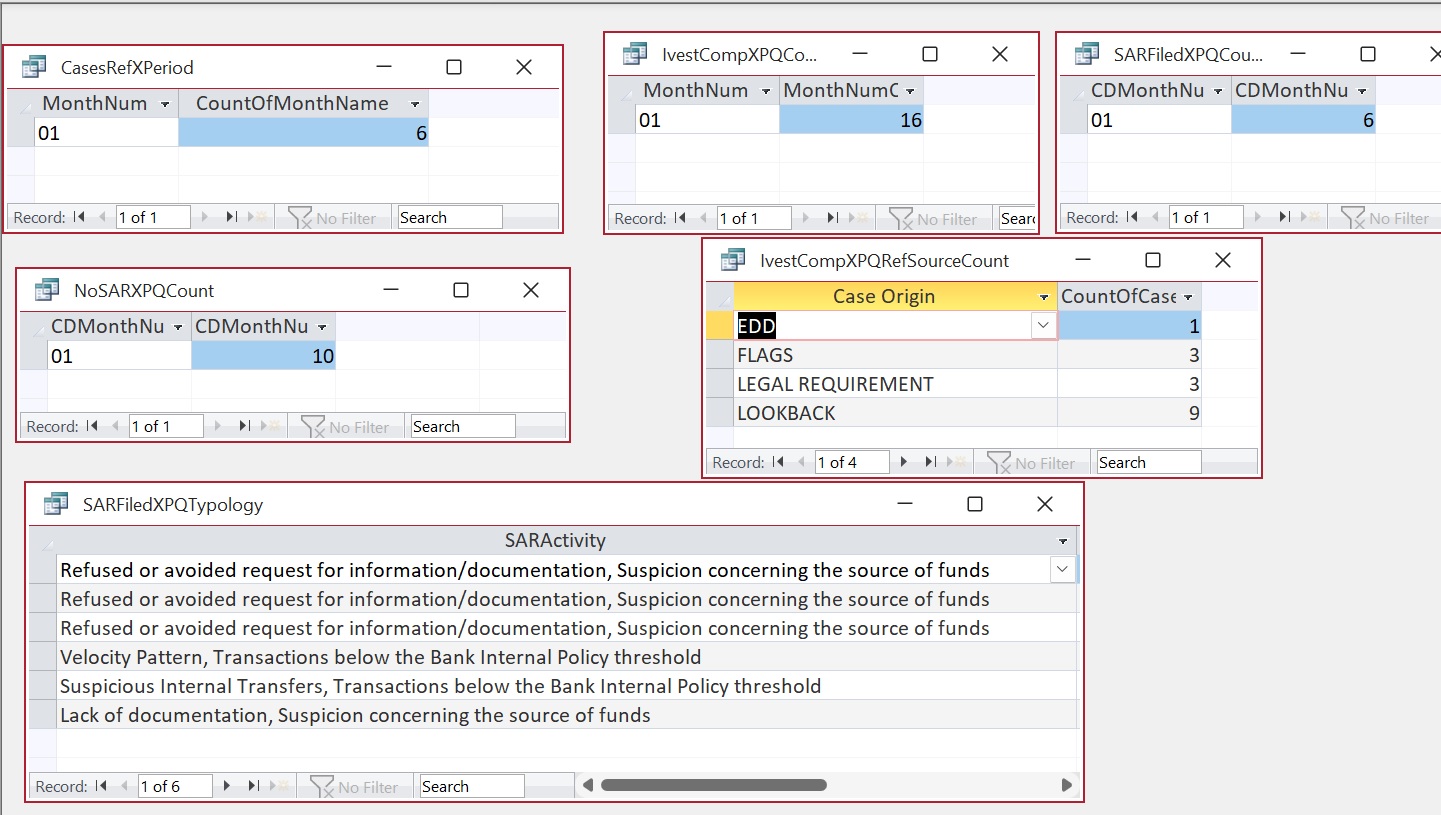The image size is (1441, 815).
Task: Select the LOOKBACK row cell
Action: 895,413
